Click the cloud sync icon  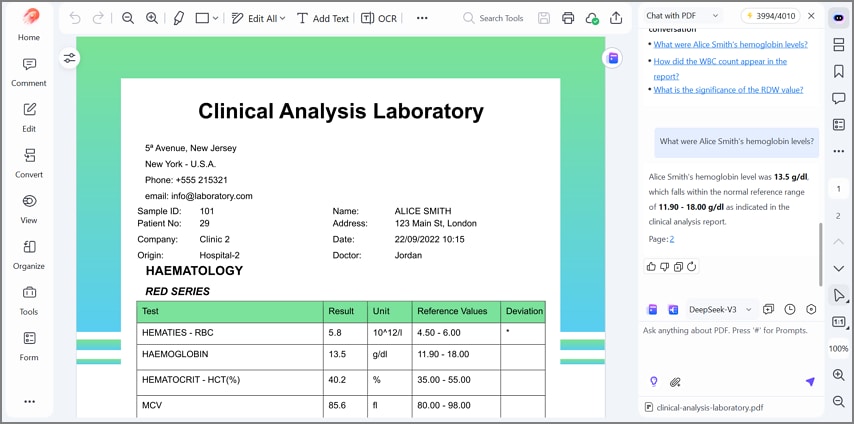click(x=592, y=18)
